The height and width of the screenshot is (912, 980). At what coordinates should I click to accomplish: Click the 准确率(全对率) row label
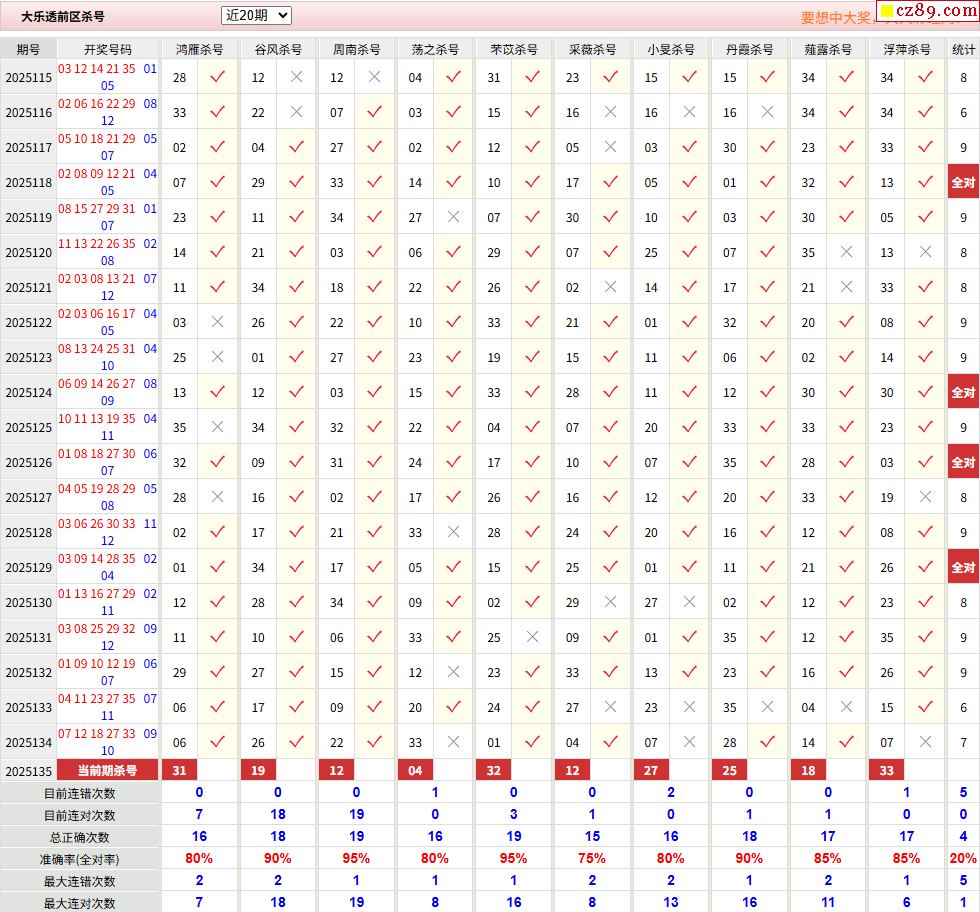[79, 859]
